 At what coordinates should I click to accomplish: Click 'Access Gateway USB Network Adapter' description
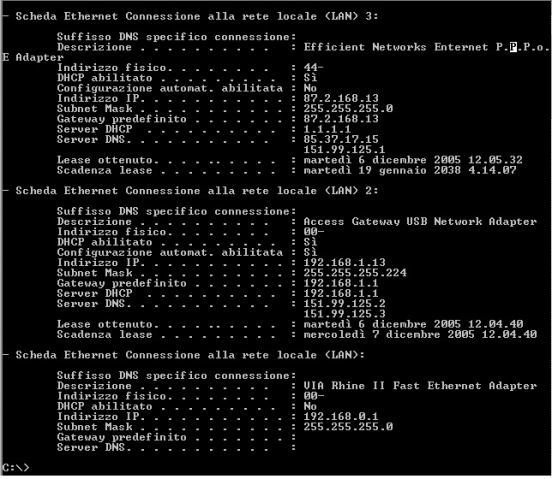(420, 221)
